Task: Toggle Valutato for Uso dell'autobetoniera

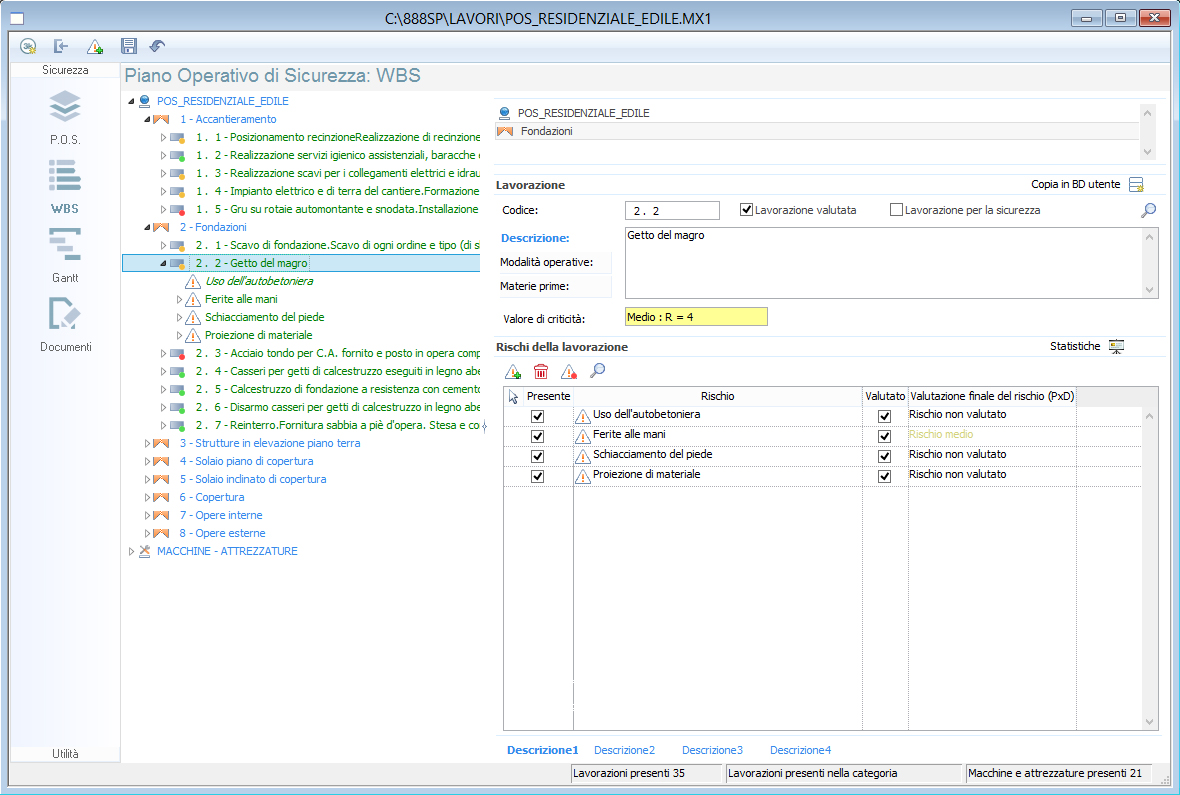Action: 884,416
